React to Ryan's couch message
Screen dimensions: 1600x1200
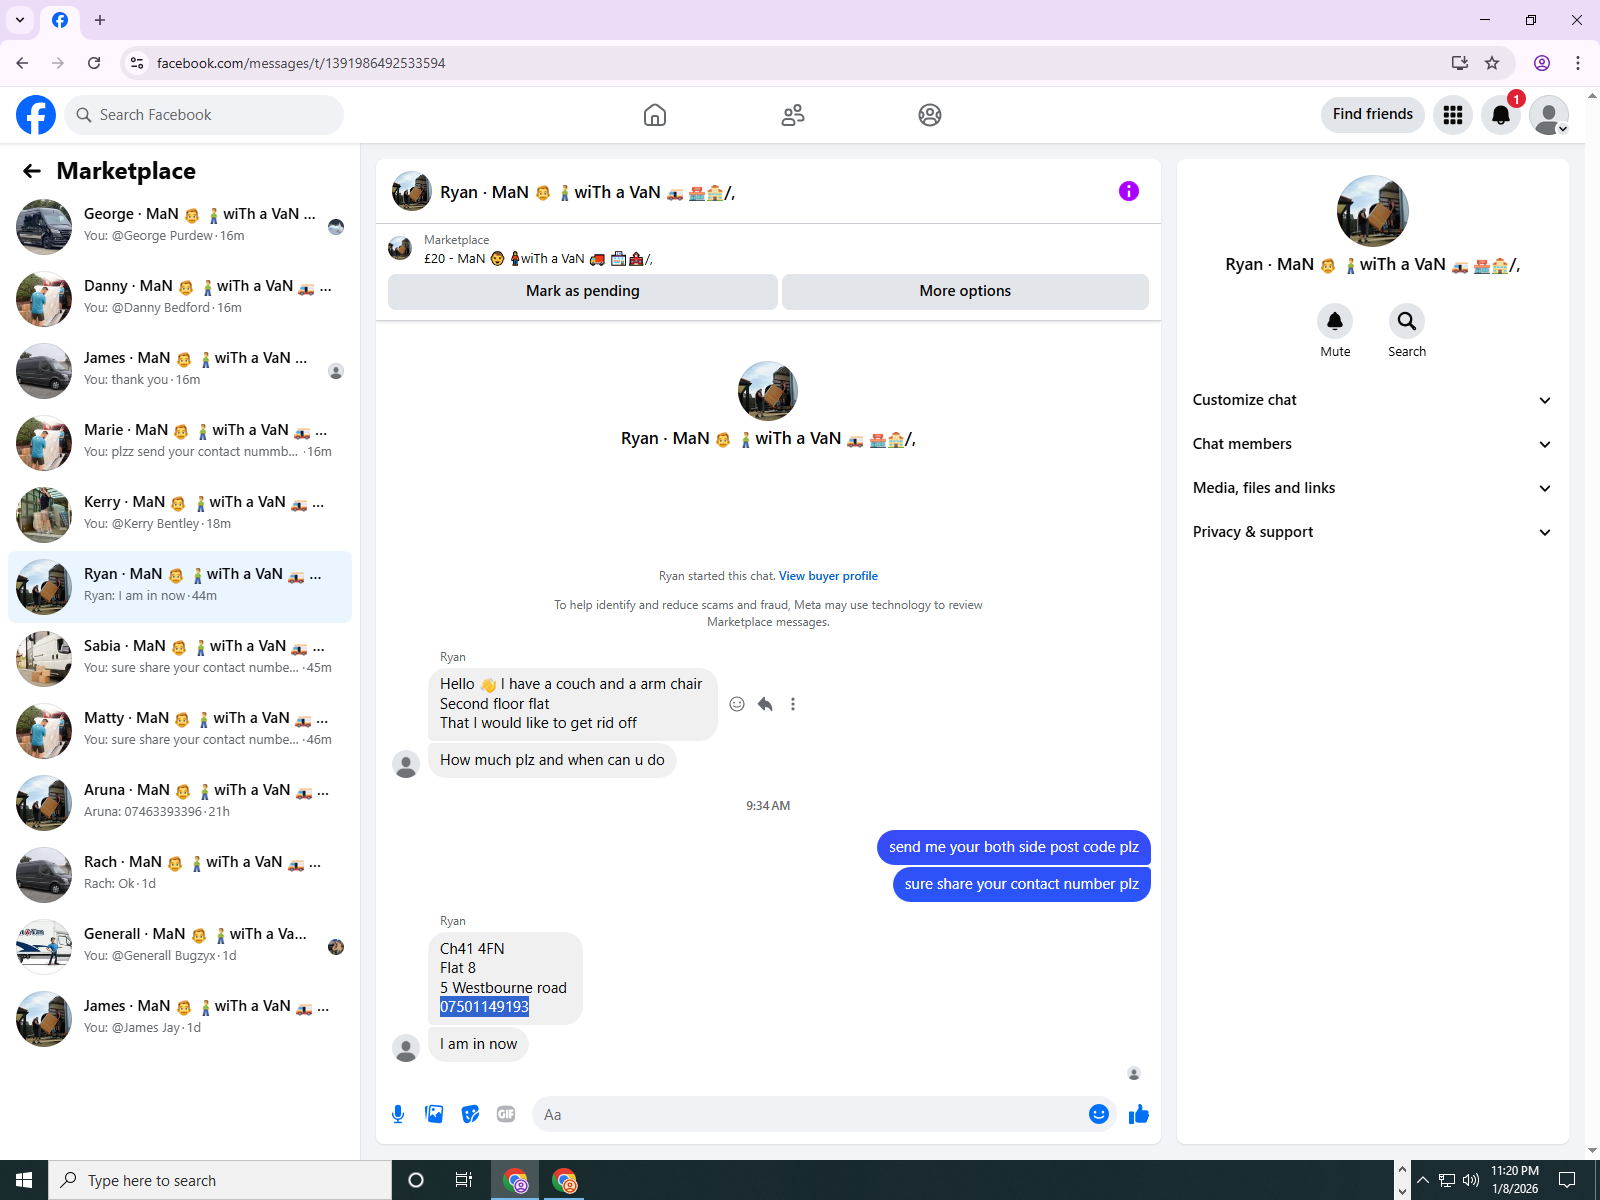[737, 704]
